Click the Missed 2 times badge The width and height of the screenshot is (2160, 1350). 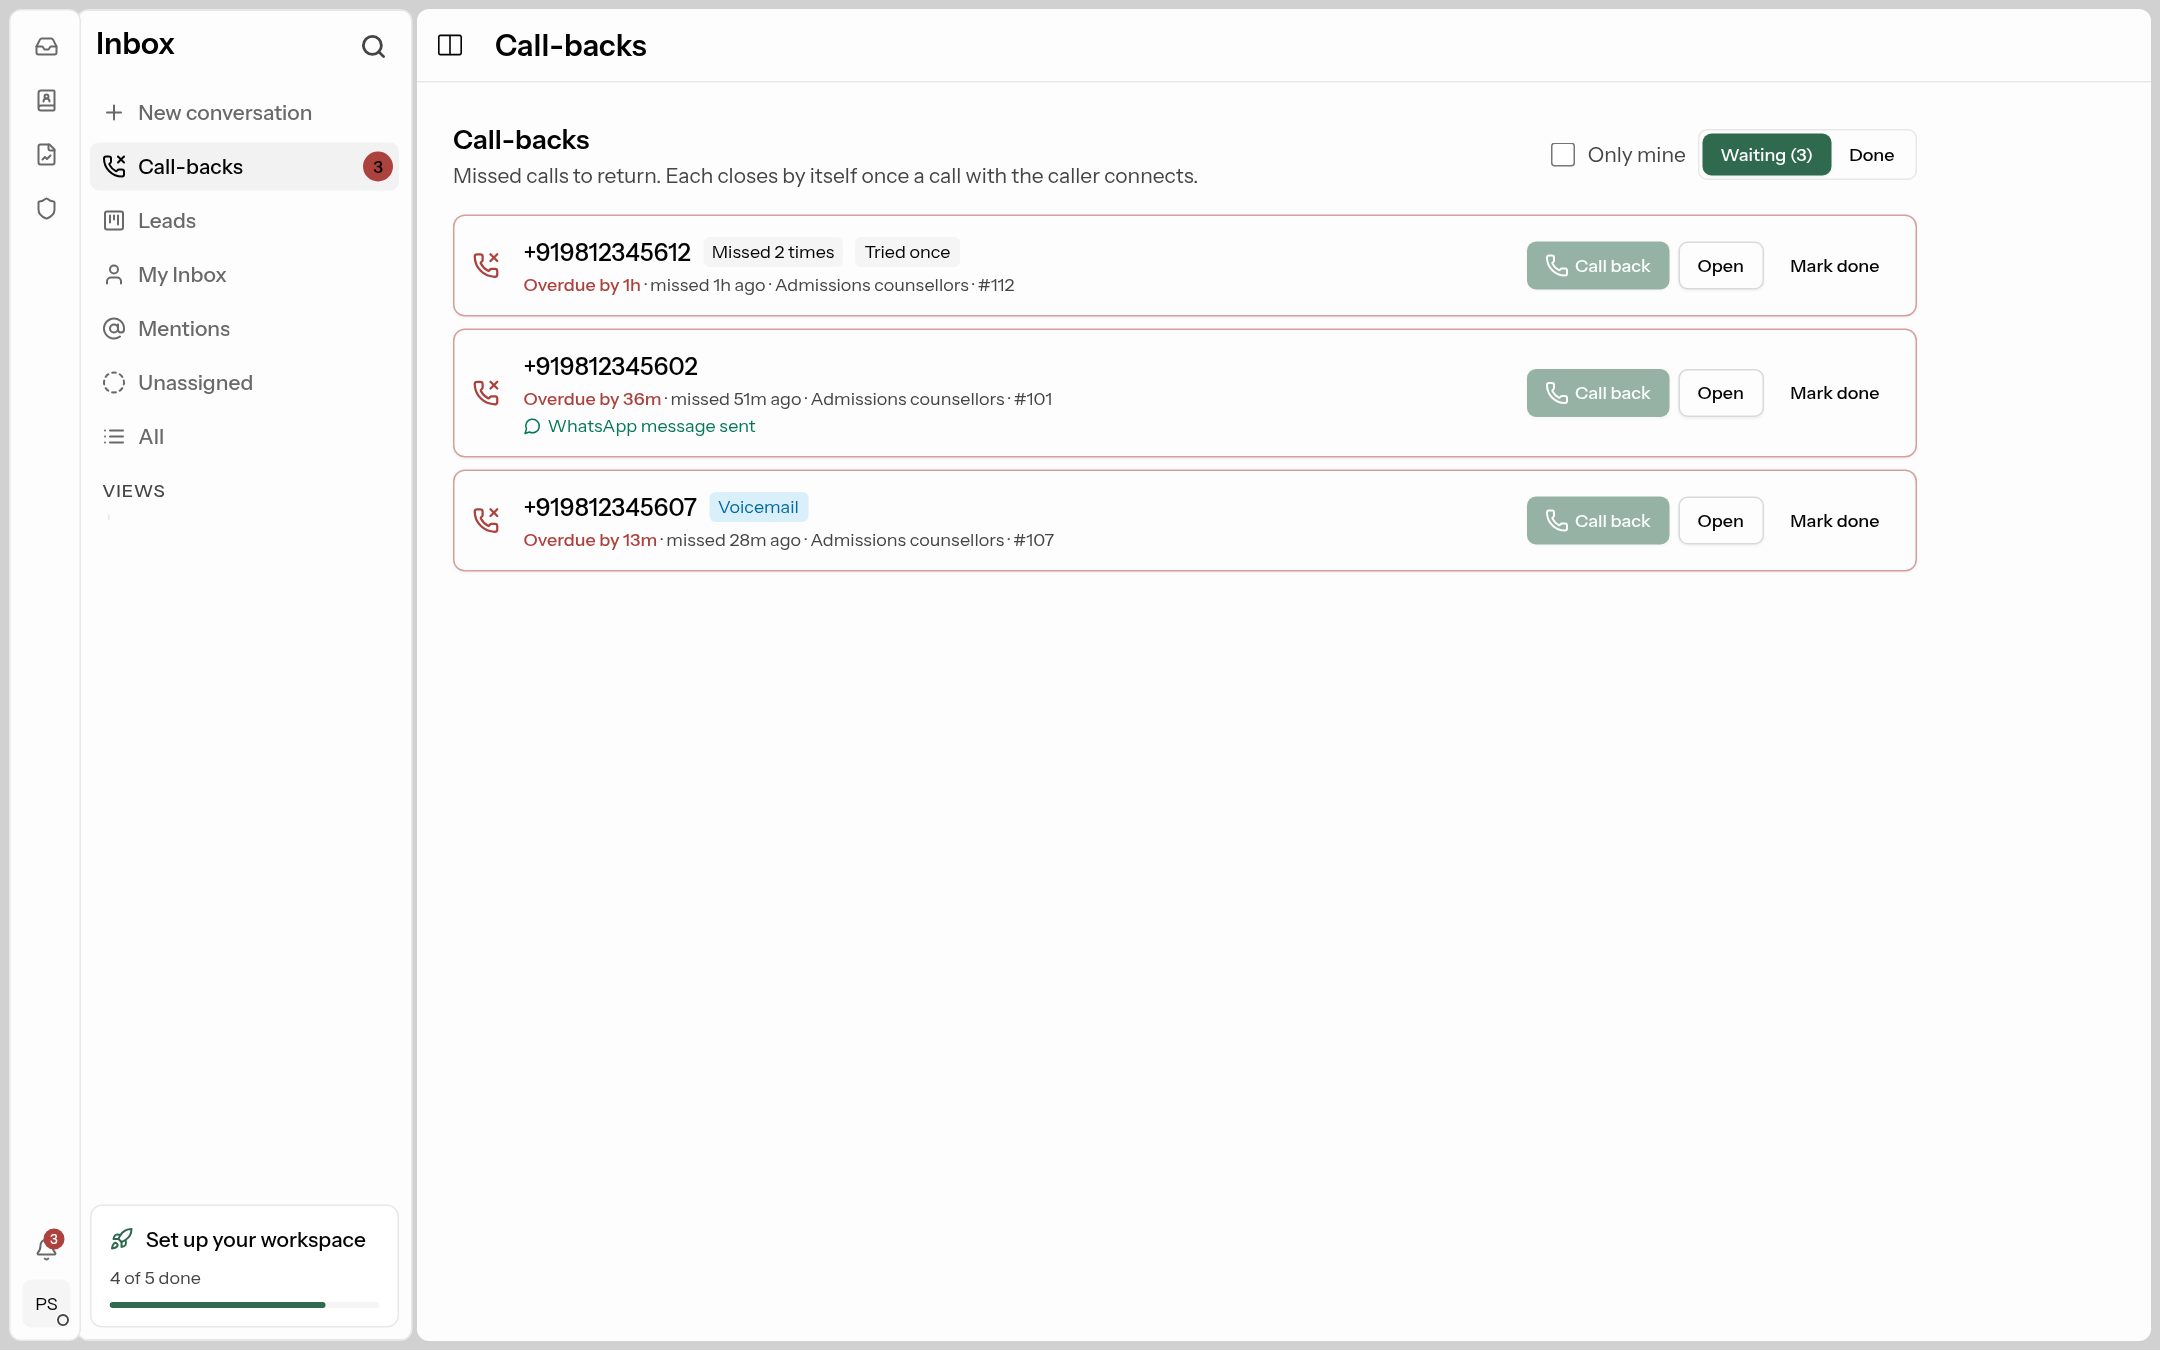click(x=773, y=252)
